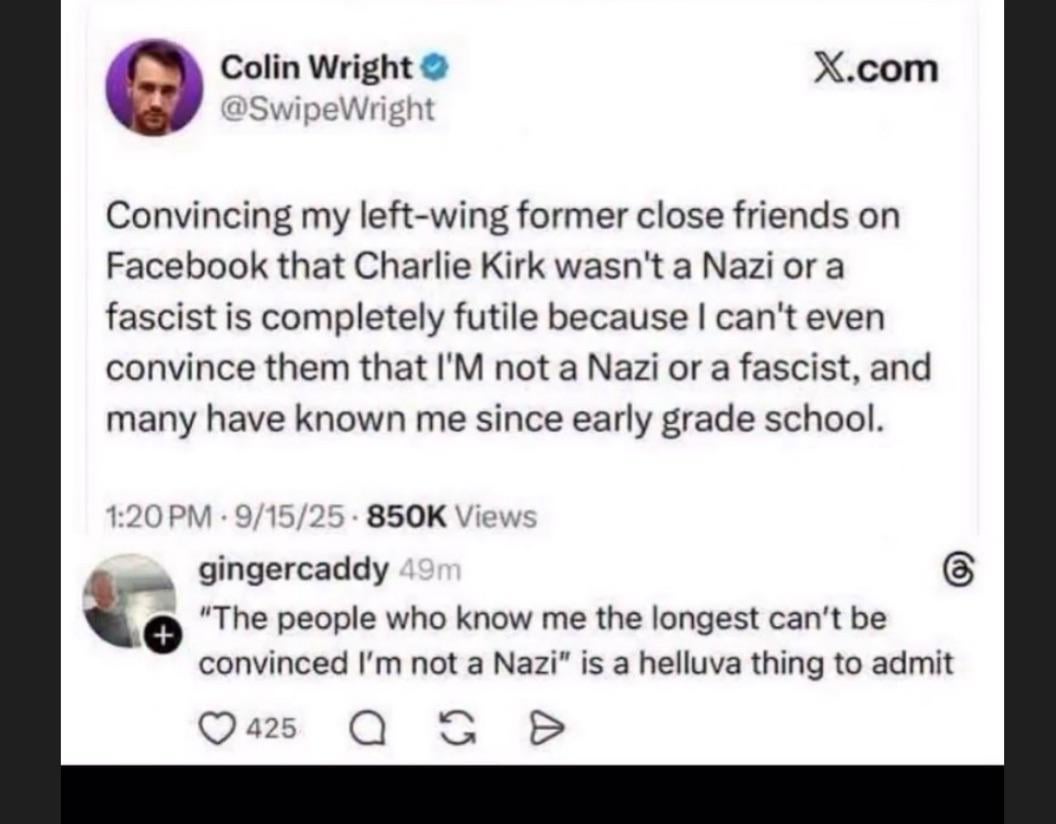The width and height of the screenshot is (1056, 824).
Task: Click the 850K Views count
Action: pyautogui.click(x=452, y=517)
